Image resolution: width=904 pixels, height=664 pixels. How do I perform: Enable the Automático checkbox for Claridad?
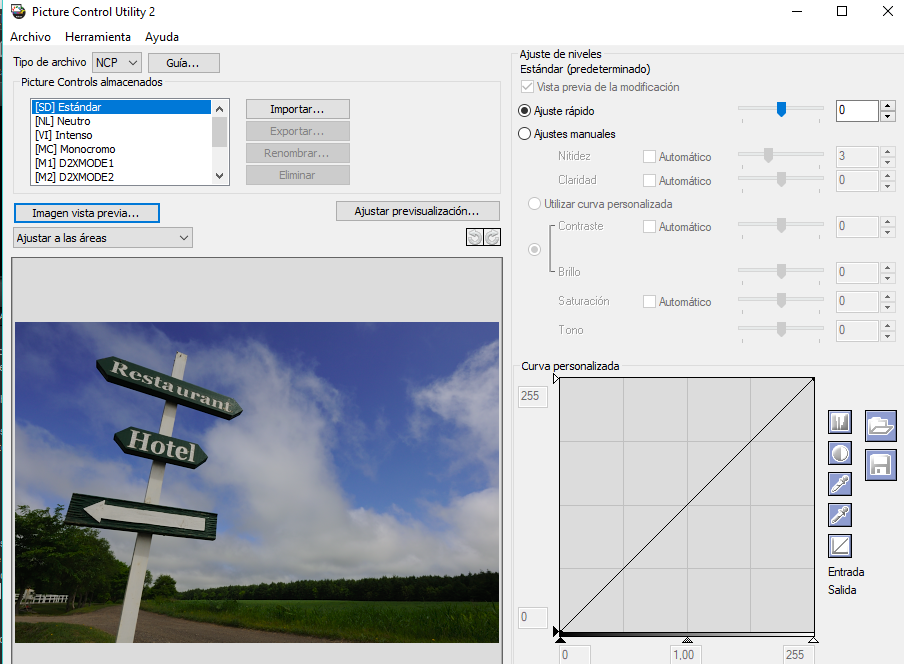tap(649, 180)
